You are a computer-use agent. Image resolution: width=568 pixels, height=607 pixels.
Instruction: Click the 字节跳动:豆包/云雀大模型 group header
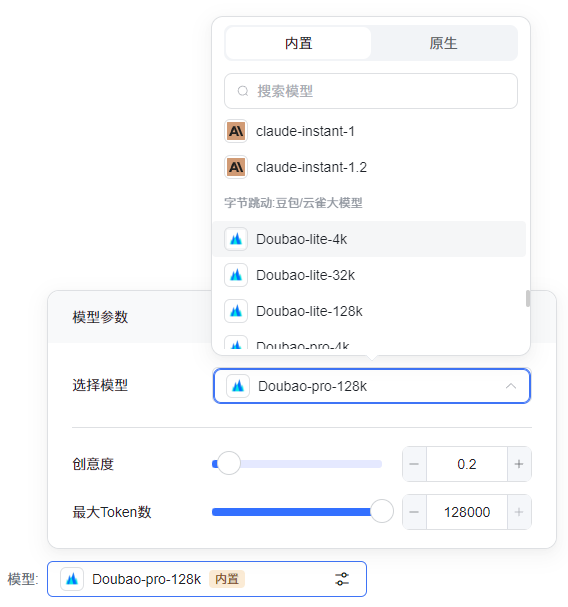[293, 202]
